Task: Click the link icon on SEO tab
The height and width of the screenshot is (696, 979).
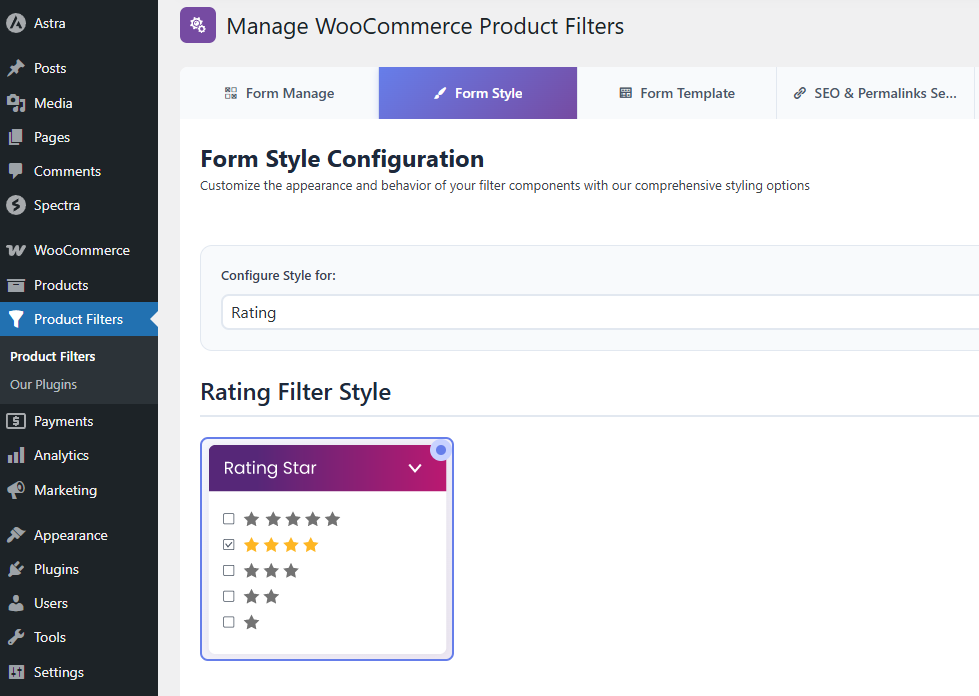Action: coord(799,93)
